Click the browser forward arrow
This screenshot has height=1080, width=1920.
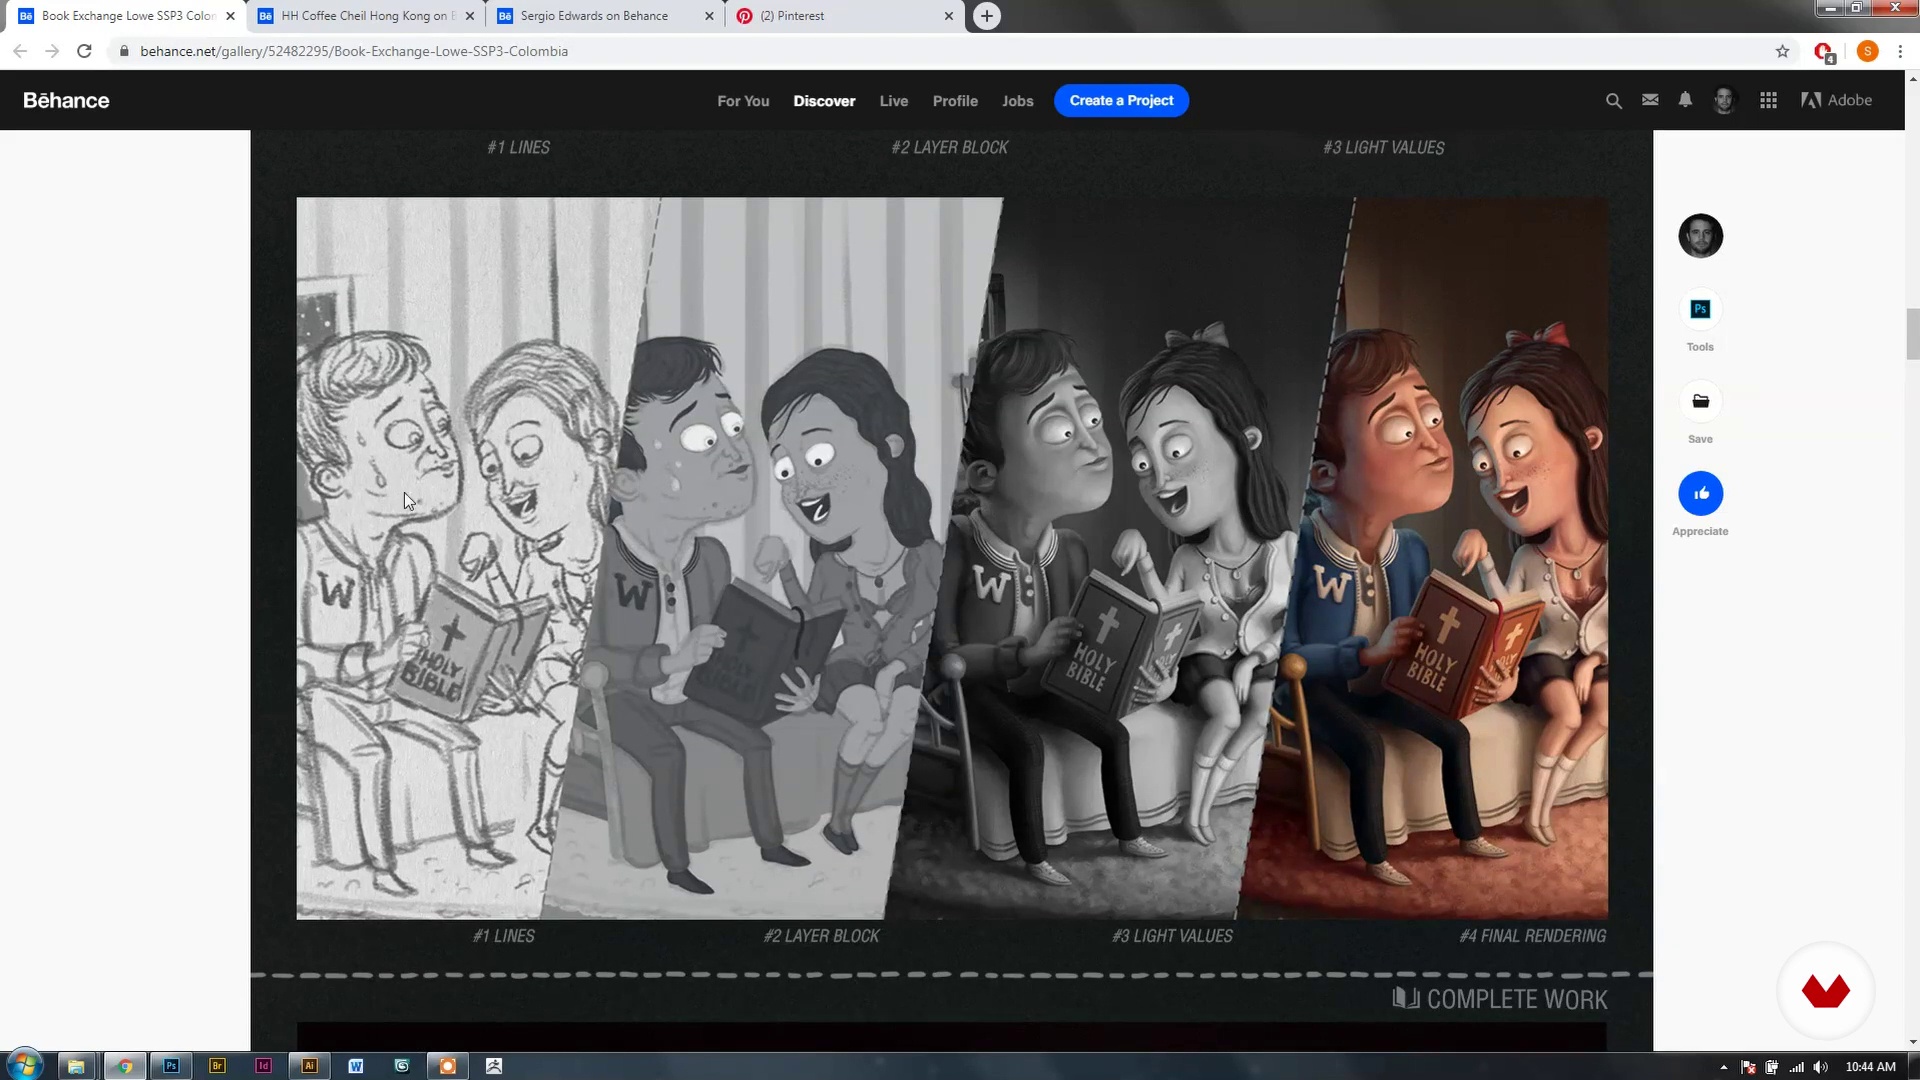(x=52, y=51)
